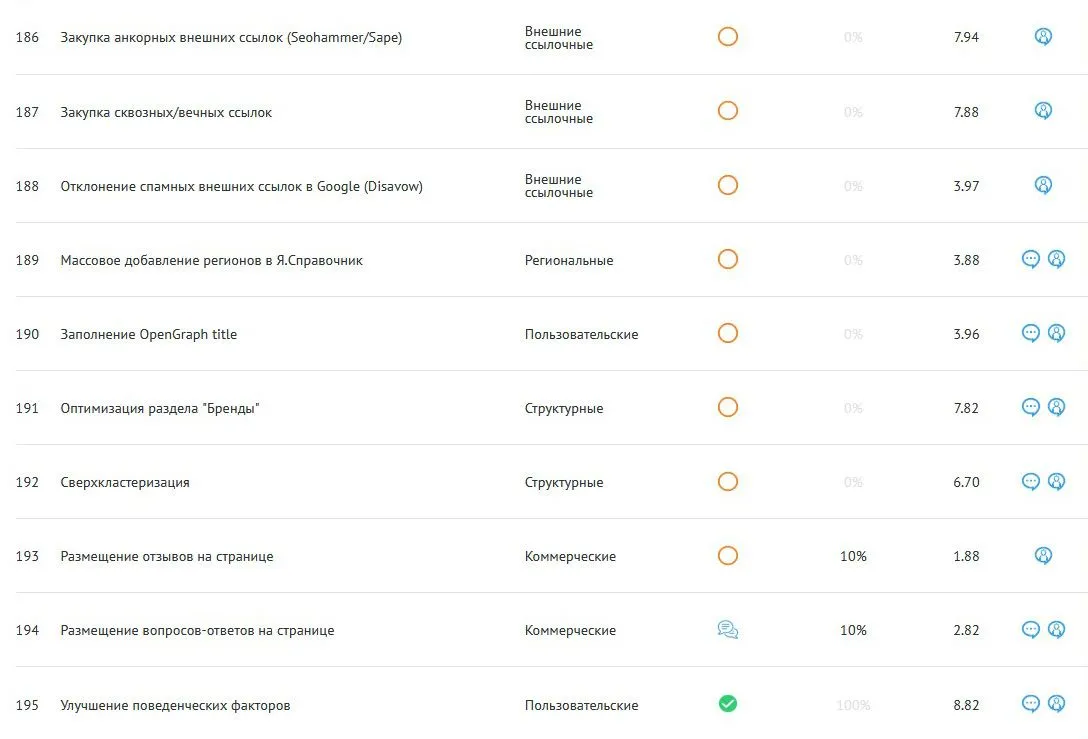
Task: Open task 'Сверхкластеризация'
Action: tap(125, 482)
